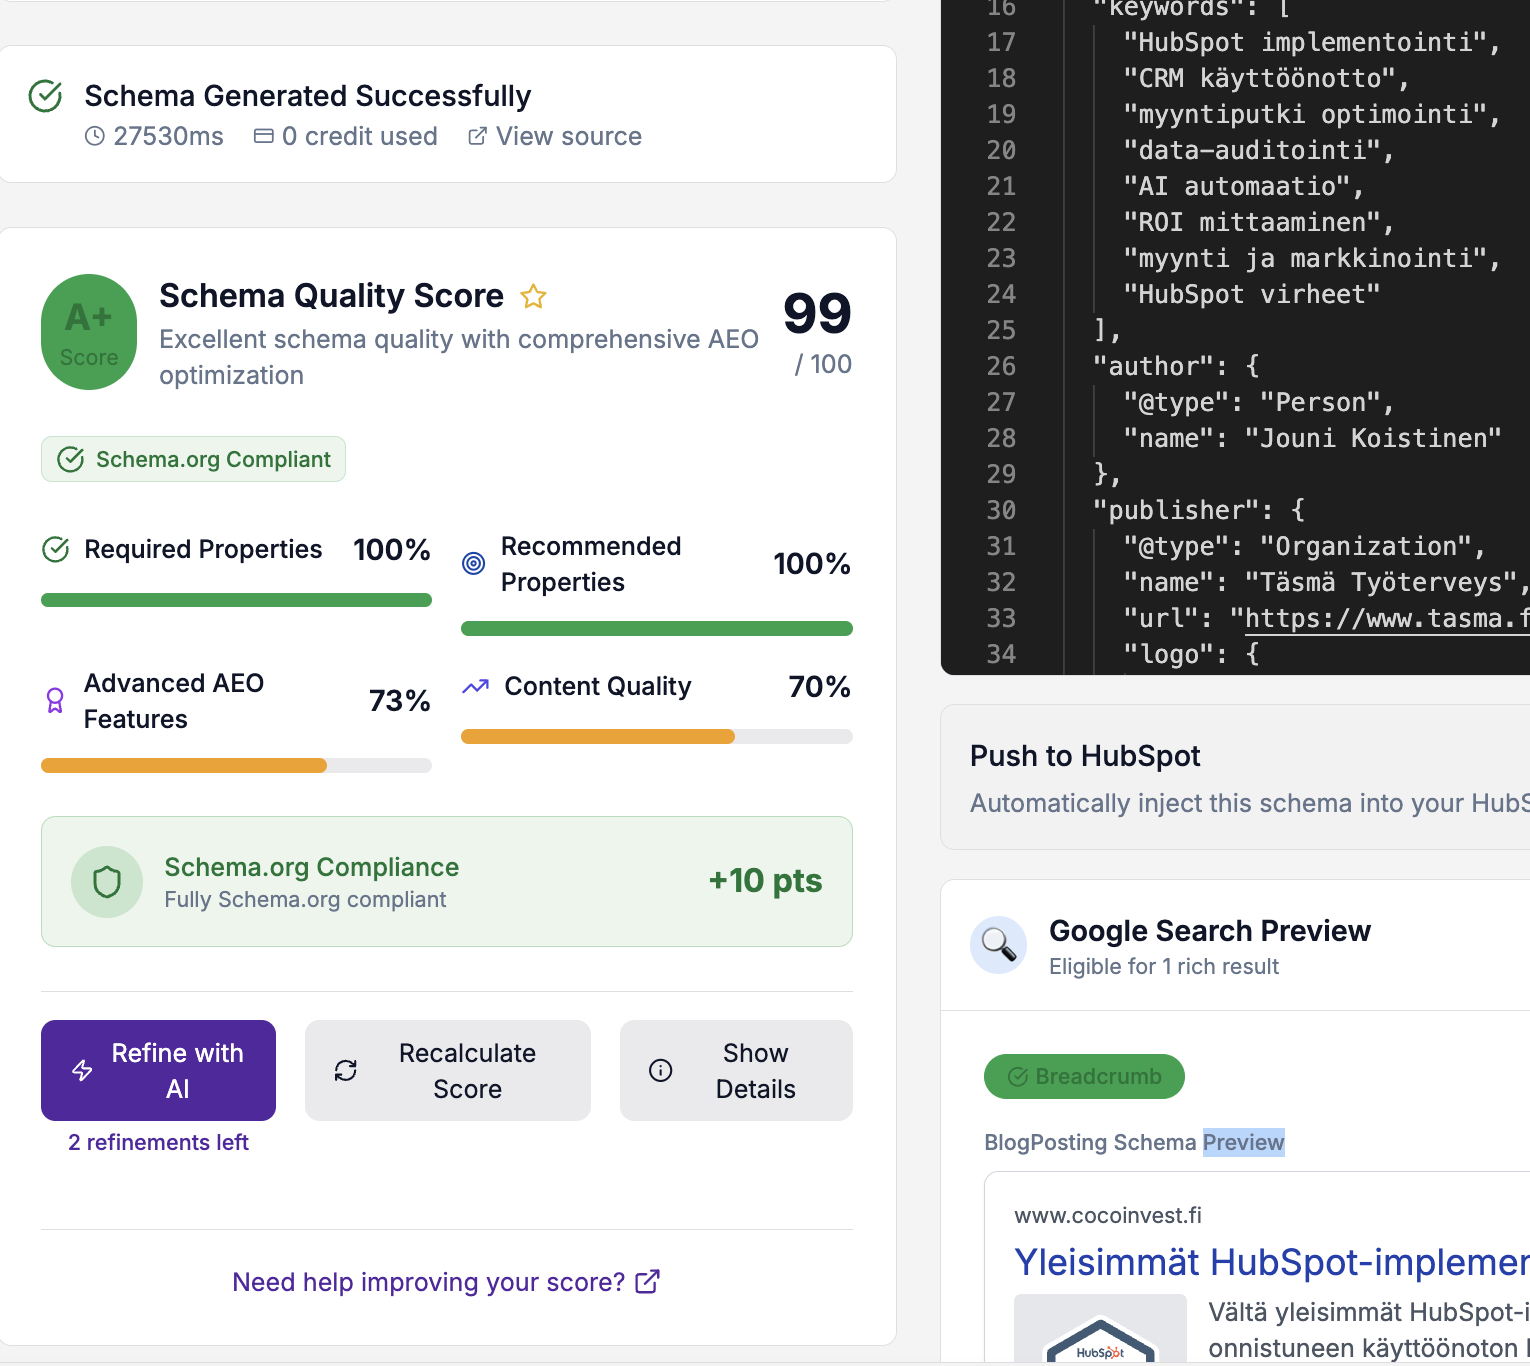Open the Yleisimmät HubSpot search result title
The width and height of the screenshot is (1530, 1366).
(1270, 1263)
